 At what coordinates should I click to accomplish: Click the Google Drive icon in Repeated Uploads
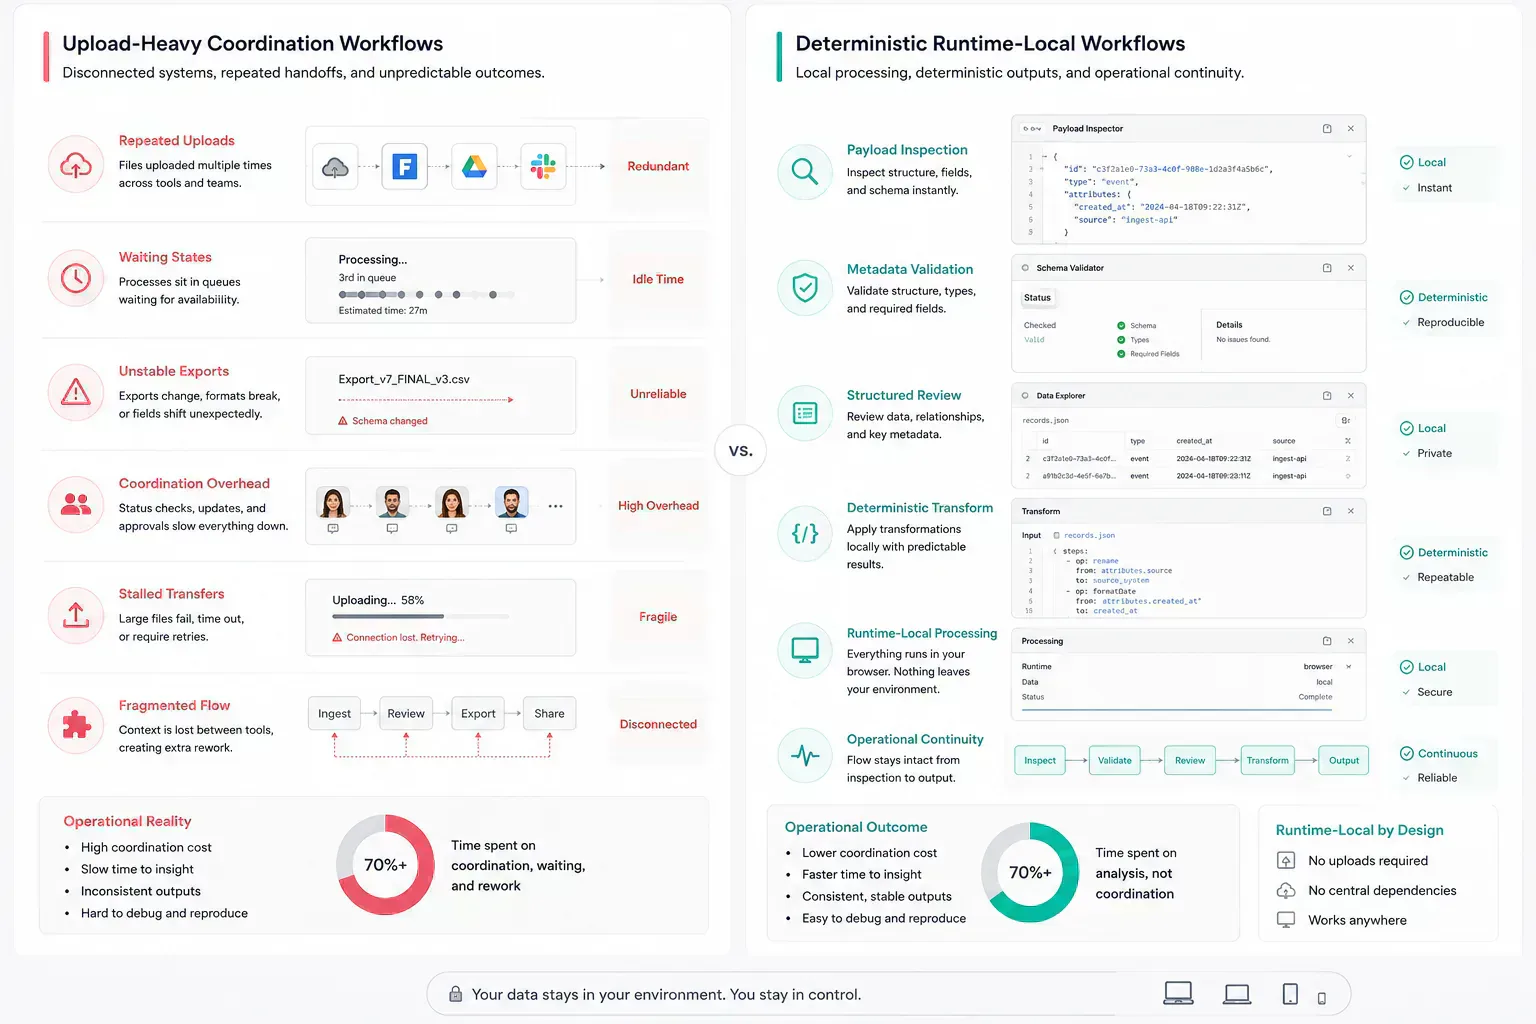point(474,167)
